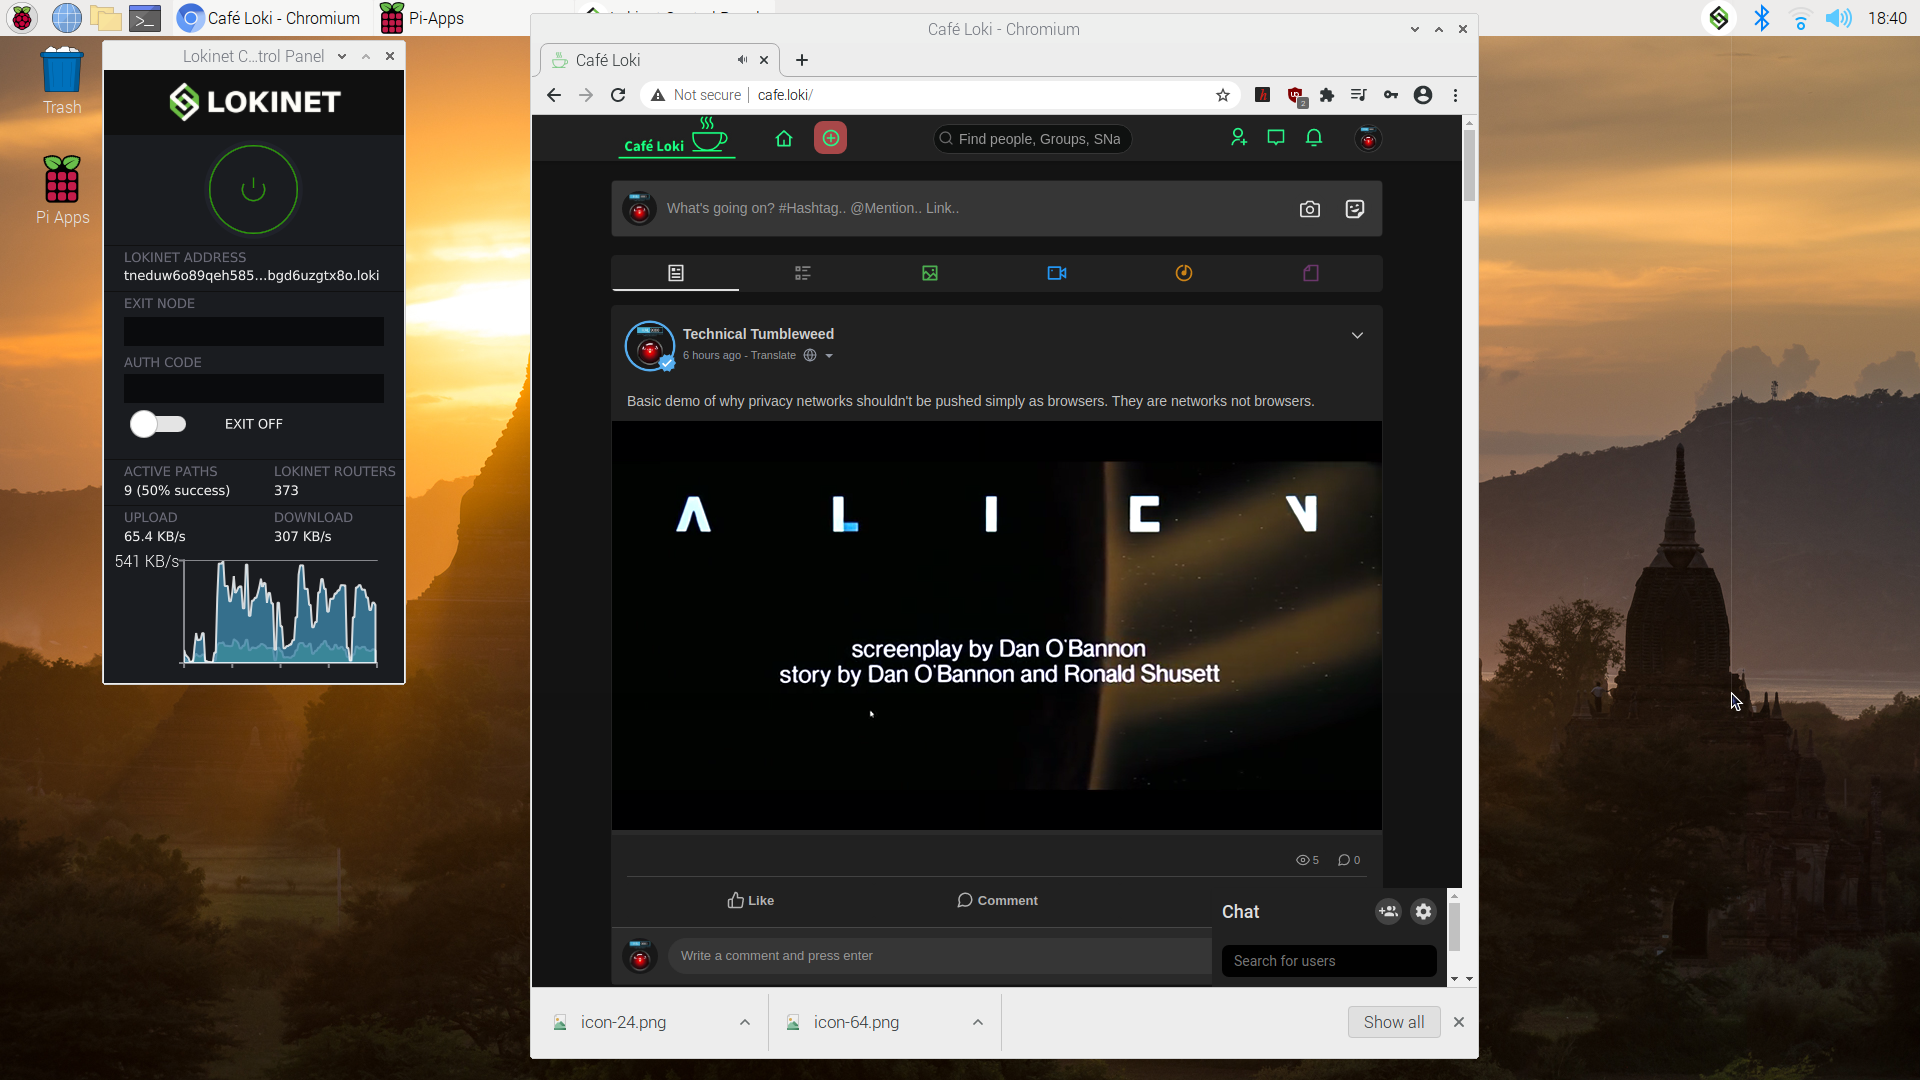This screenshot has height=1080, width=1920.
Task: Expand the Technical Tumbleweed post options chevron
Action: click(1358, 335)
